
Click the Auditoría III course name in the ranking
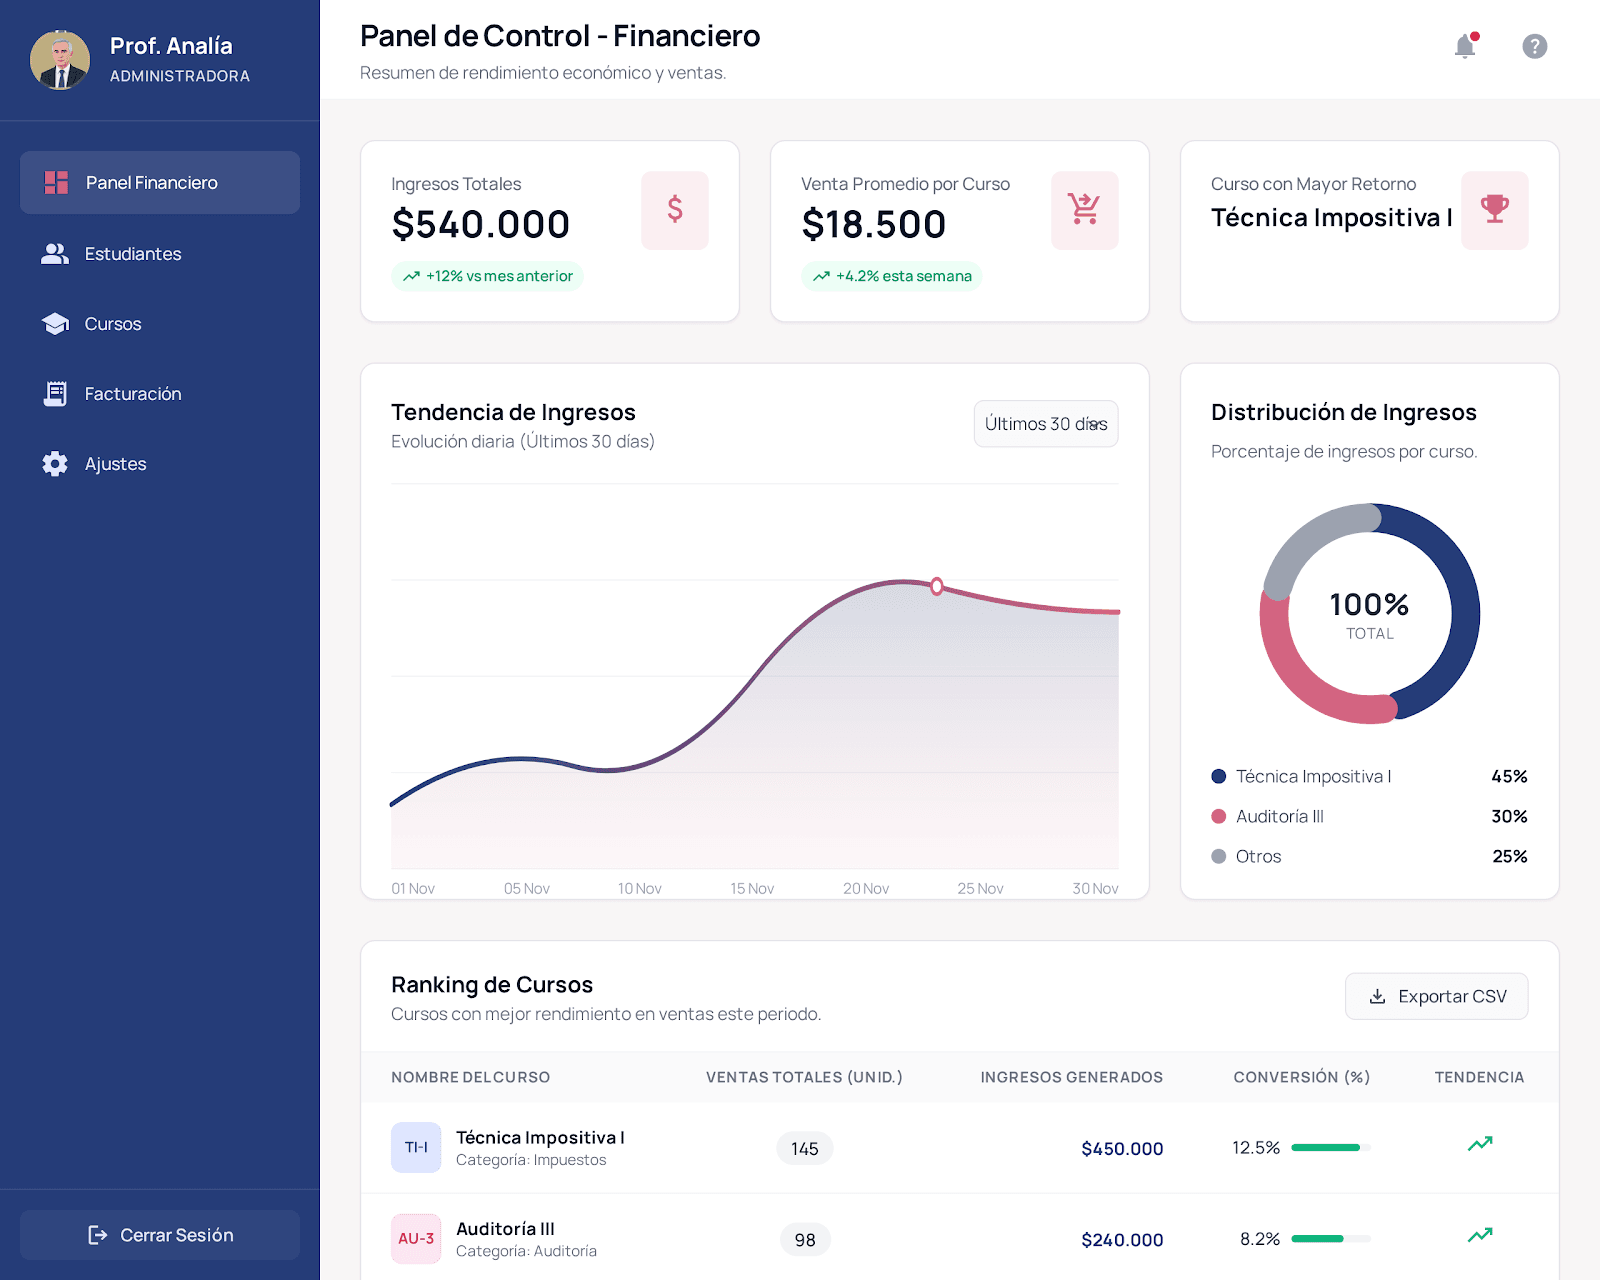coord(505,1229)
